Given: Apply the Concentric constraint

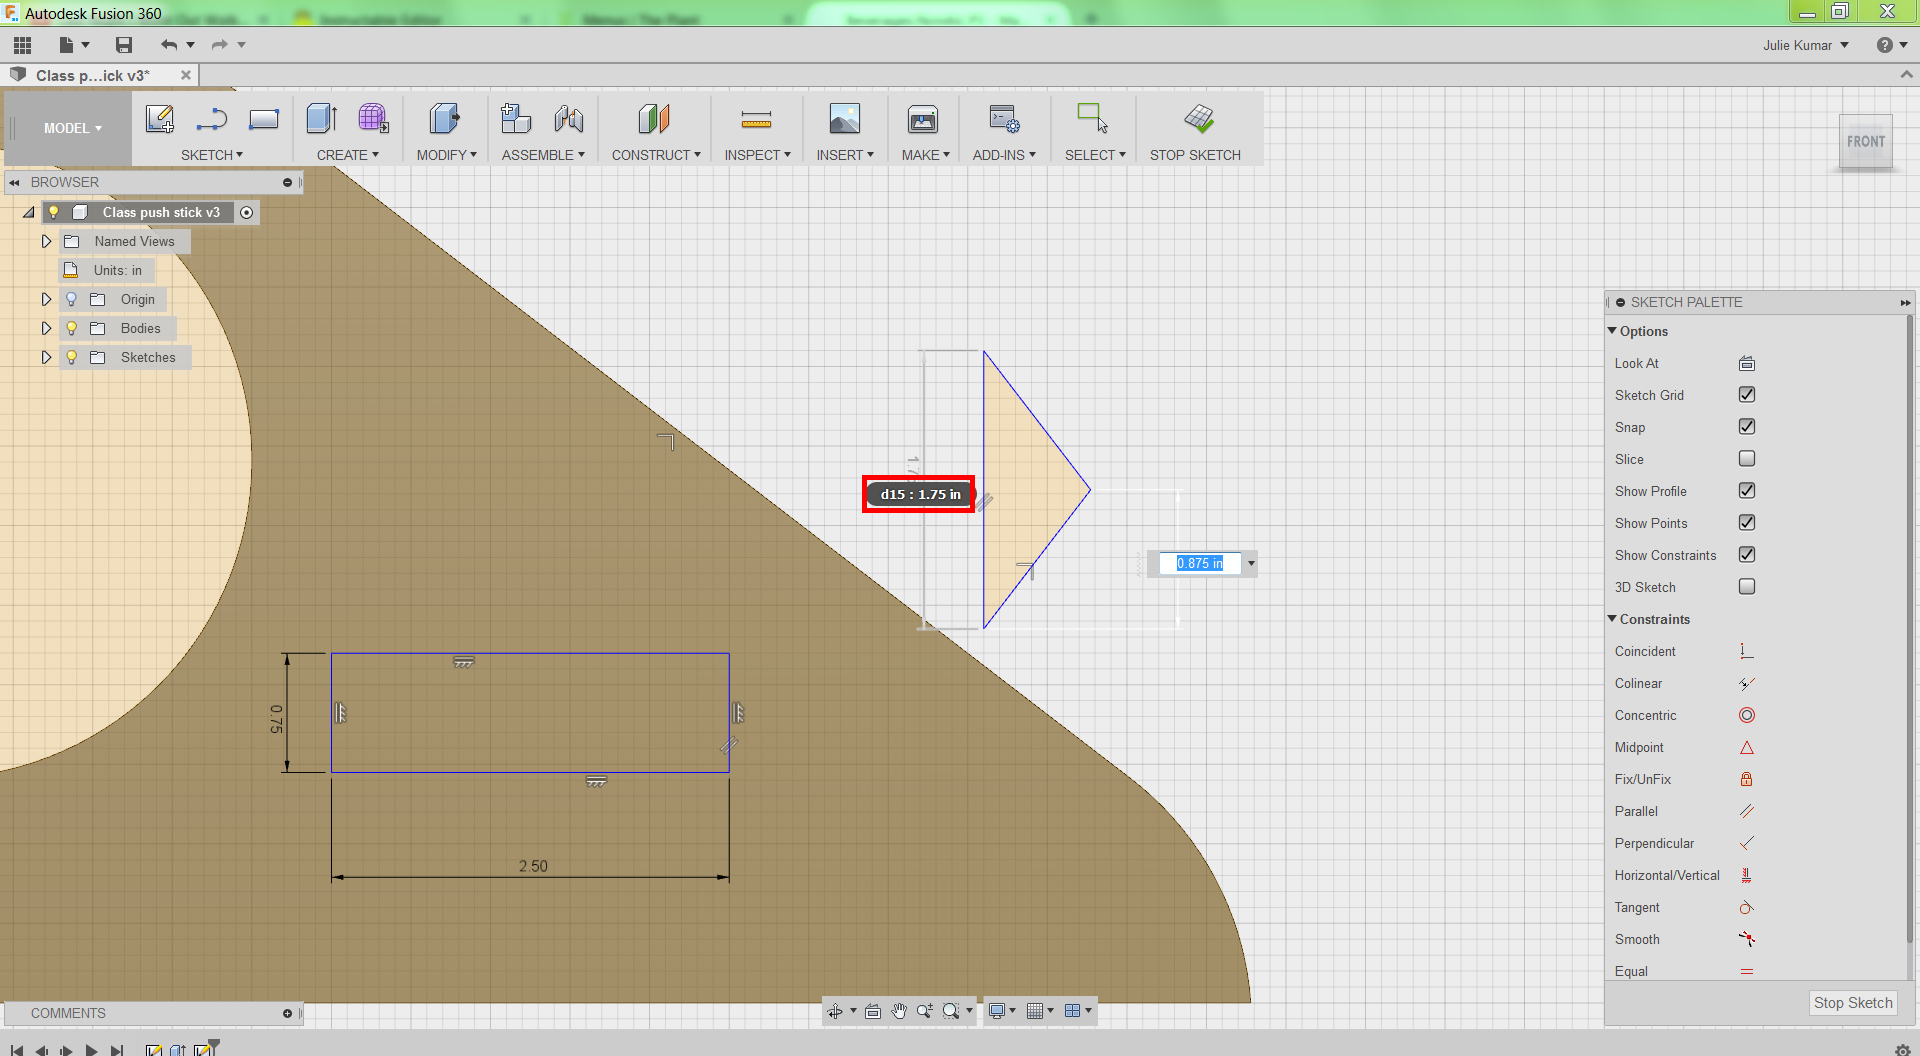Looking at the screenshot, I should click(1747, 715).
